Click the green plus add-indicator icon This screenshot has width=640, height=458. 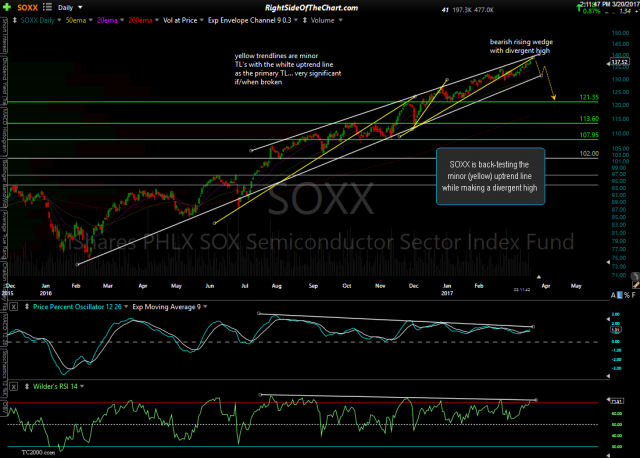7,7
